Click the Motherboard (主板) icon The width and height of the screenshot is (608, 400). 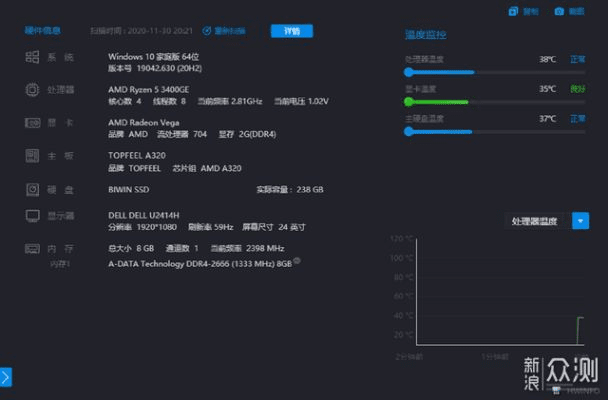click(x=32, y=156)
